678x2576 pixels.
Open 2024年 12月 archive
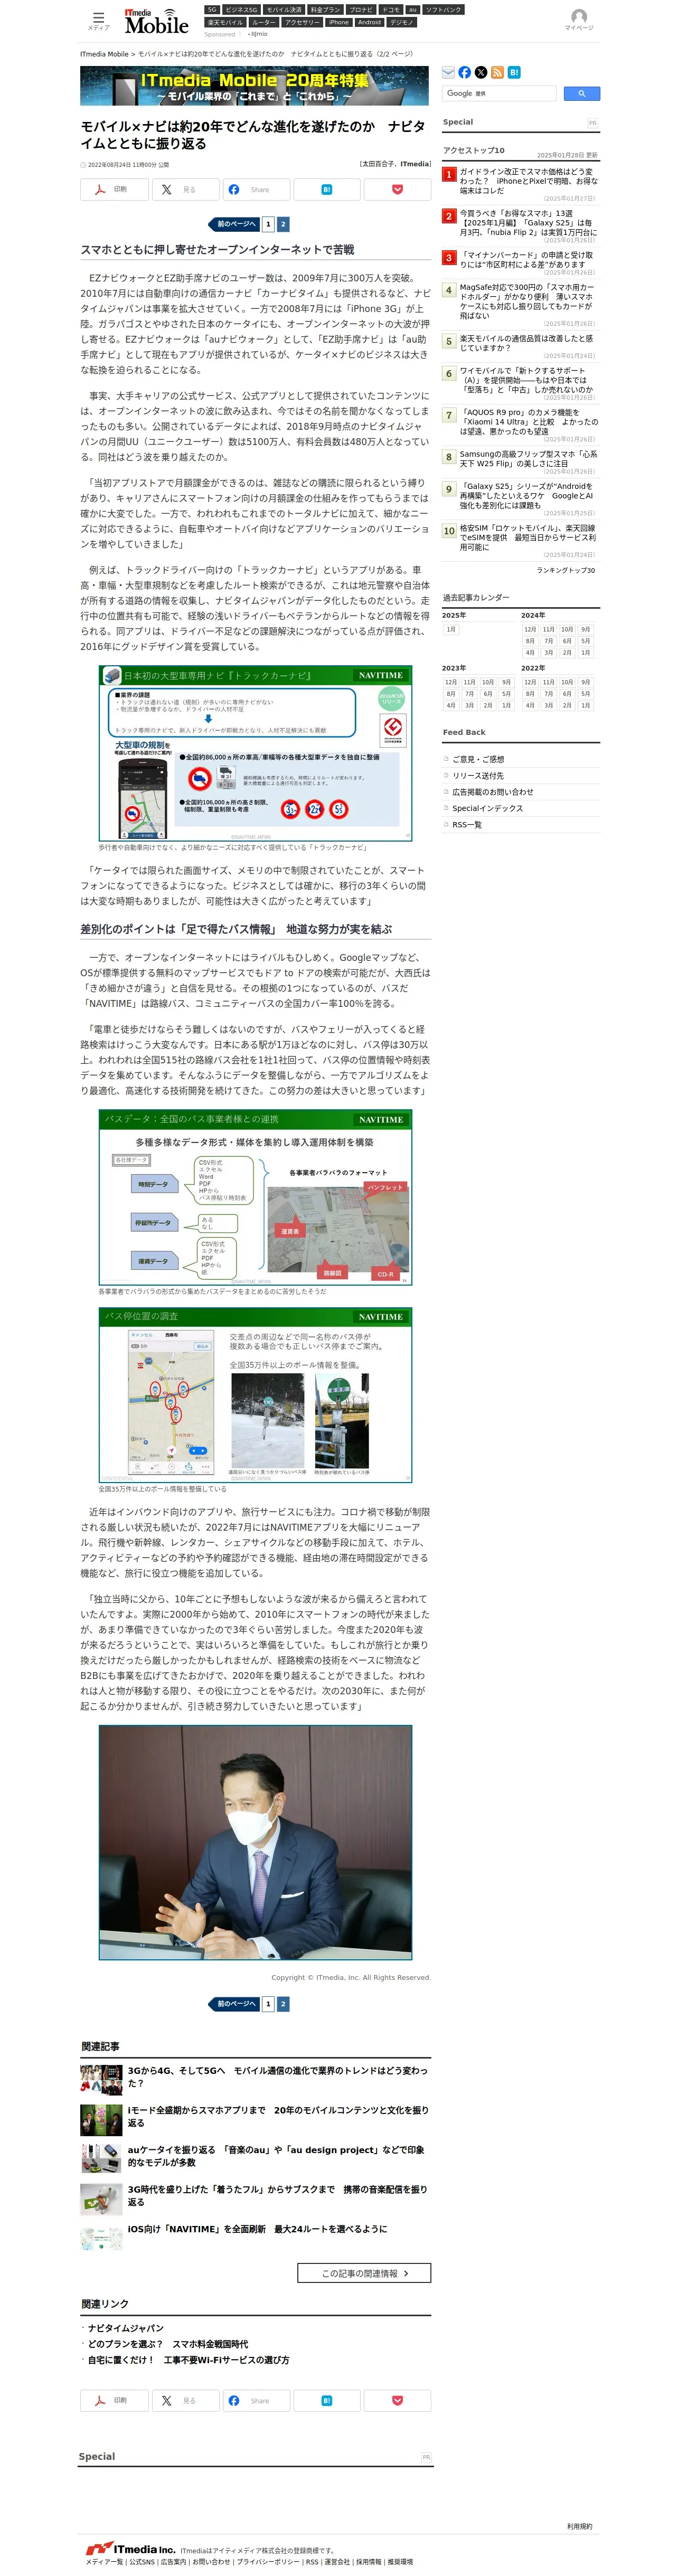(530, 629)
